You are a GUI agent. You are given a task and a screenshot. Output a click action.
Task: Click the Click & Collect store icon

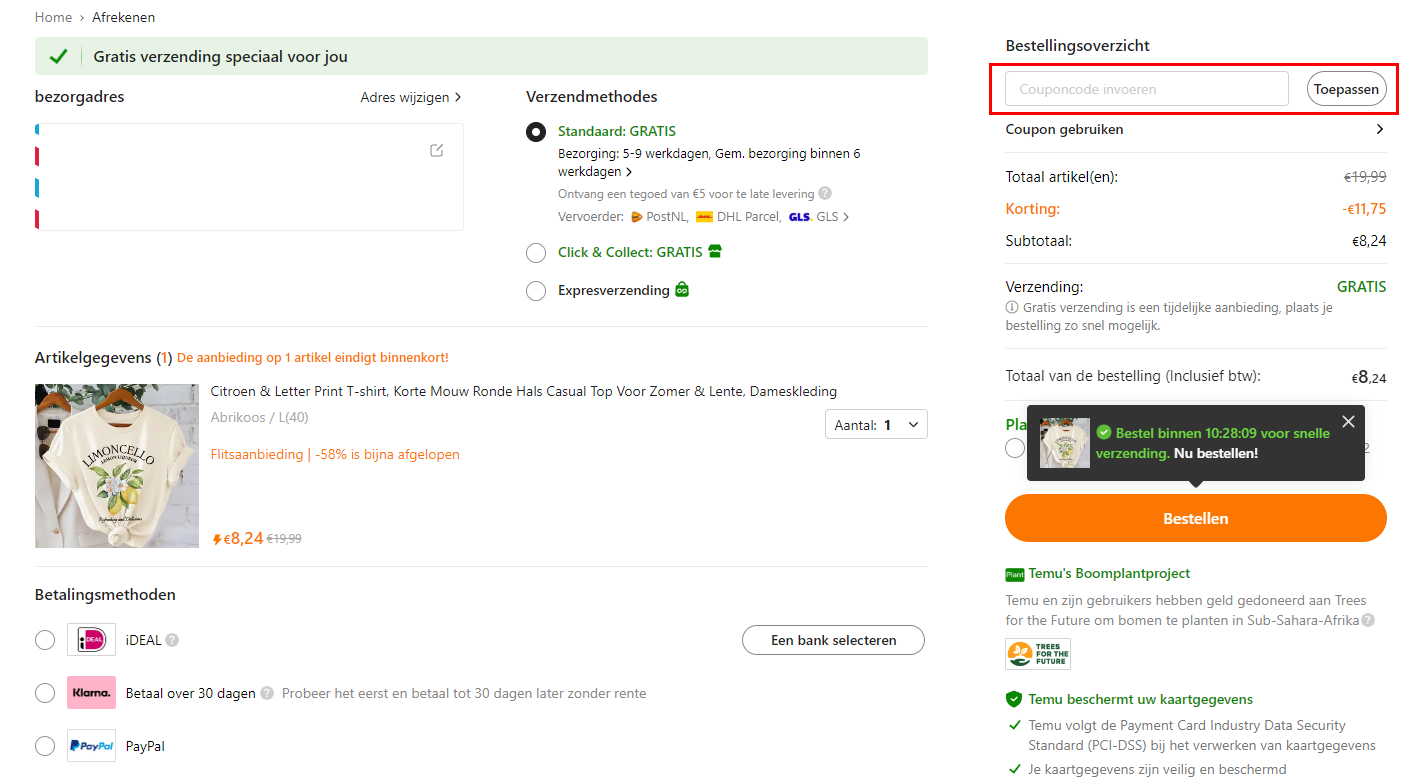(715, 252)
